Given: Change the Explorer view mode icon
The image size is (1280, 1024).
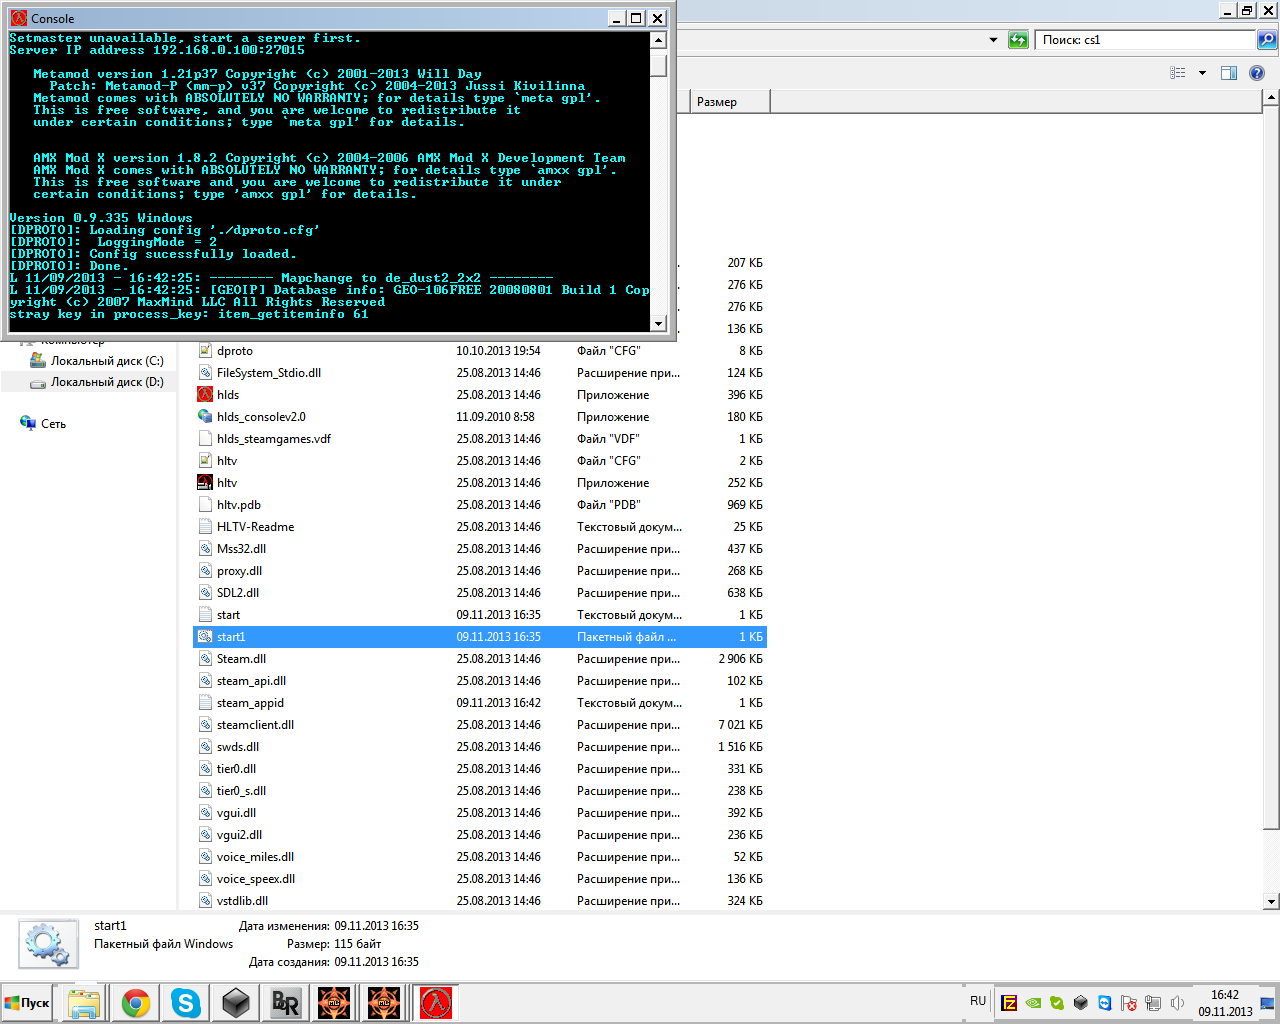Looking at the screenshot, I should [1178, 73].
